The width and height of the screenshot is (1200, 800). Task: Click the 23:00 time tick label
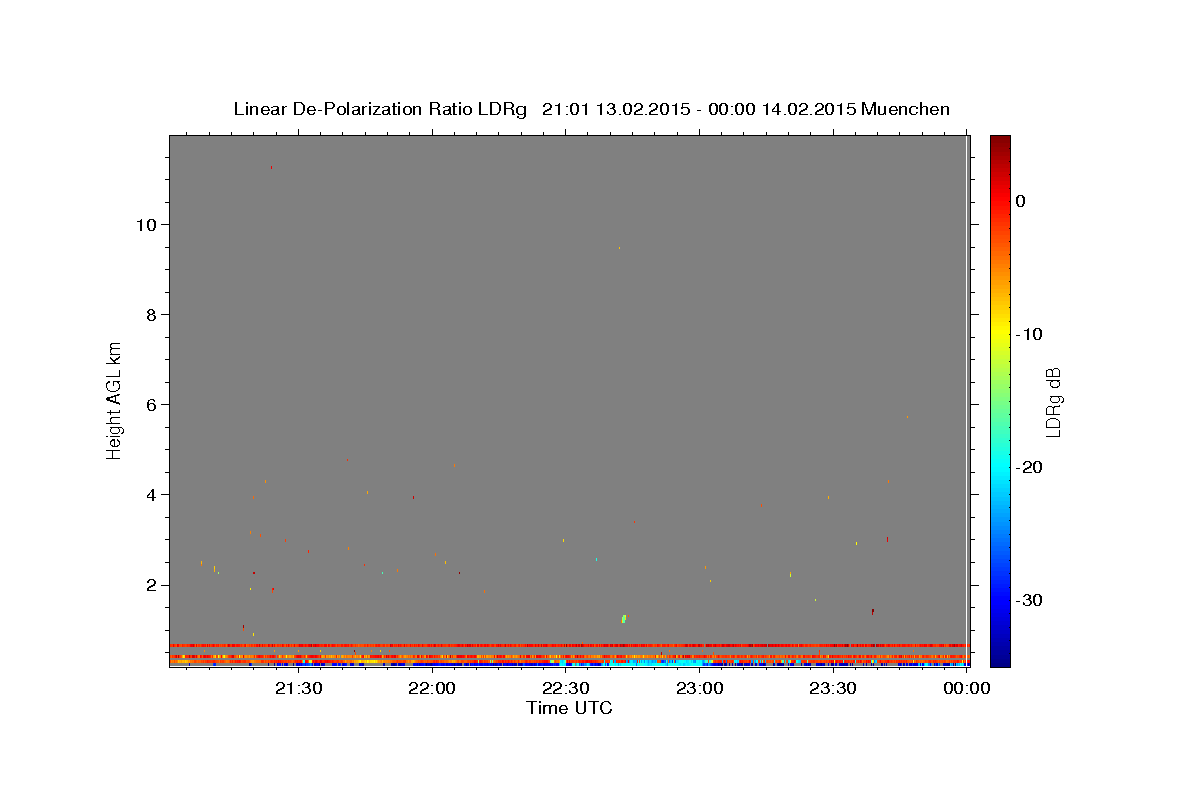[x=699, y=688]
